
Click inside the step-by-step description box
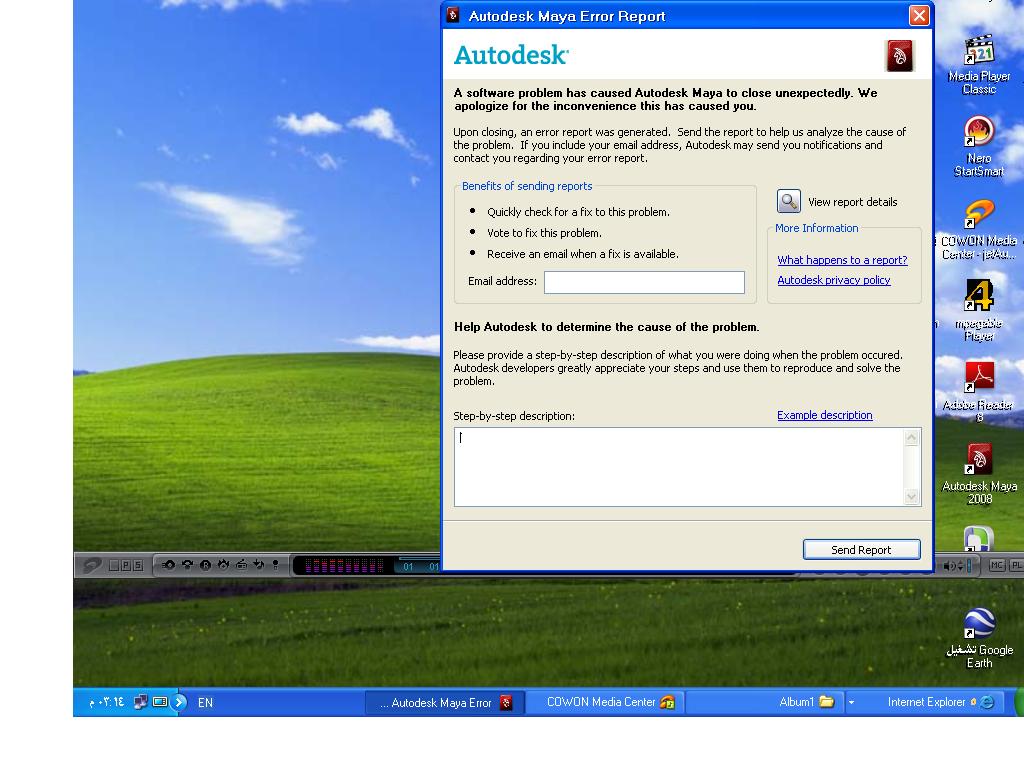(679, 467)
